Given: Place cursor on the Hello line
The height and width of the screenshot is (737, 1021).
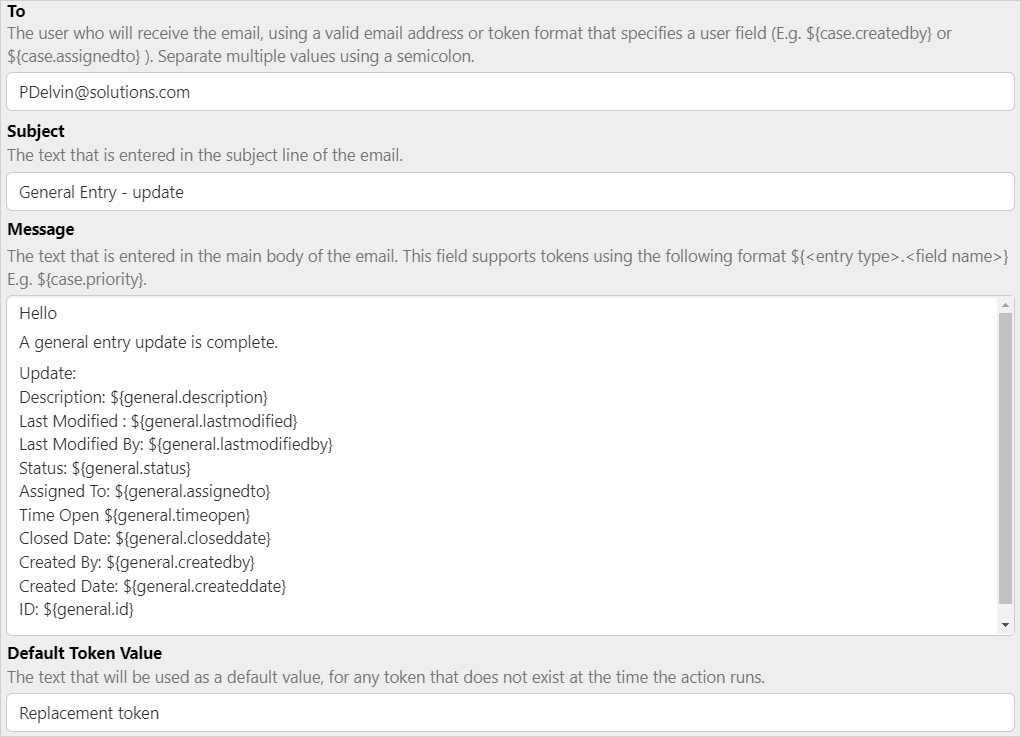Looking at the screenshot, I should [38, 313].
